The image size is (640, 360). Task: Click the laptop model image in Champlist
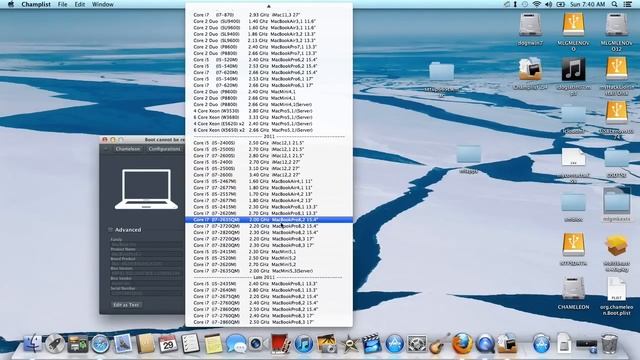pyautogui.click(x=146, y=189)
